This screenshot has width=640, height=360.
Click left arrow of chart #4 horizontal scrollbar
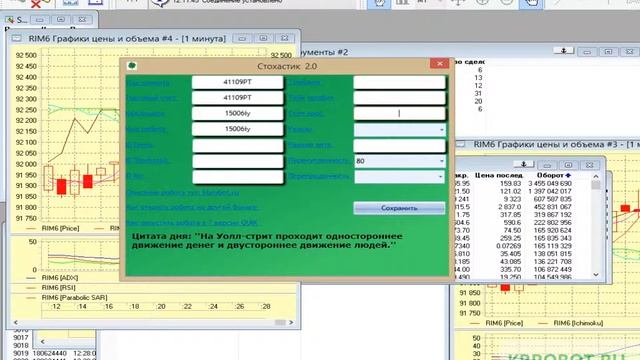coord(16,322)
